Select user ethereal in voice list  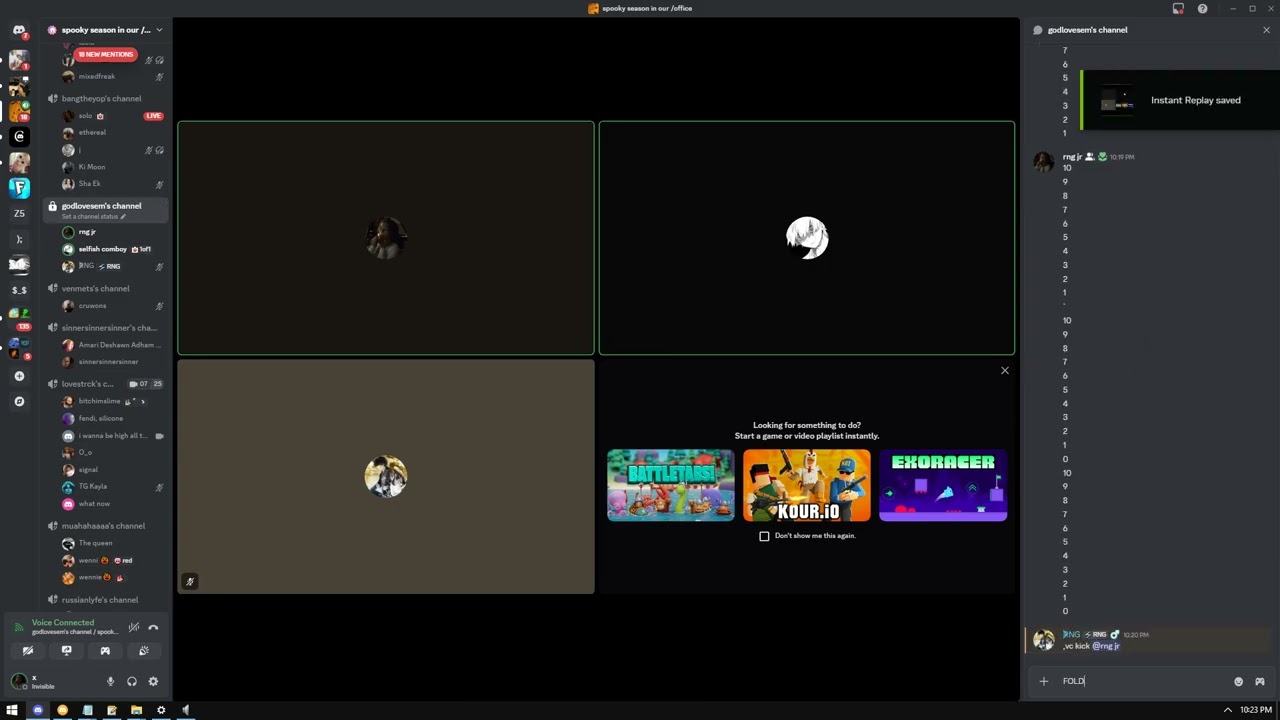92,132
